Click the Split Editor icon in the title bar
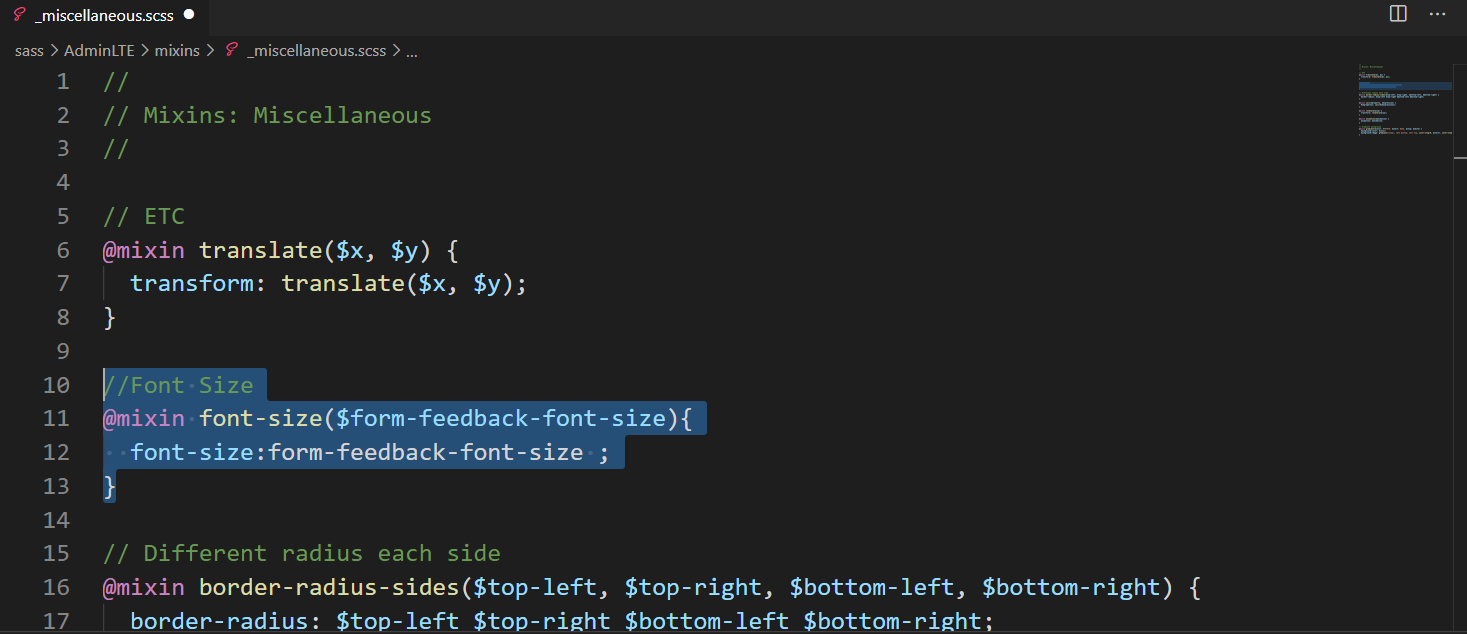 click(x=1397, y=14)
